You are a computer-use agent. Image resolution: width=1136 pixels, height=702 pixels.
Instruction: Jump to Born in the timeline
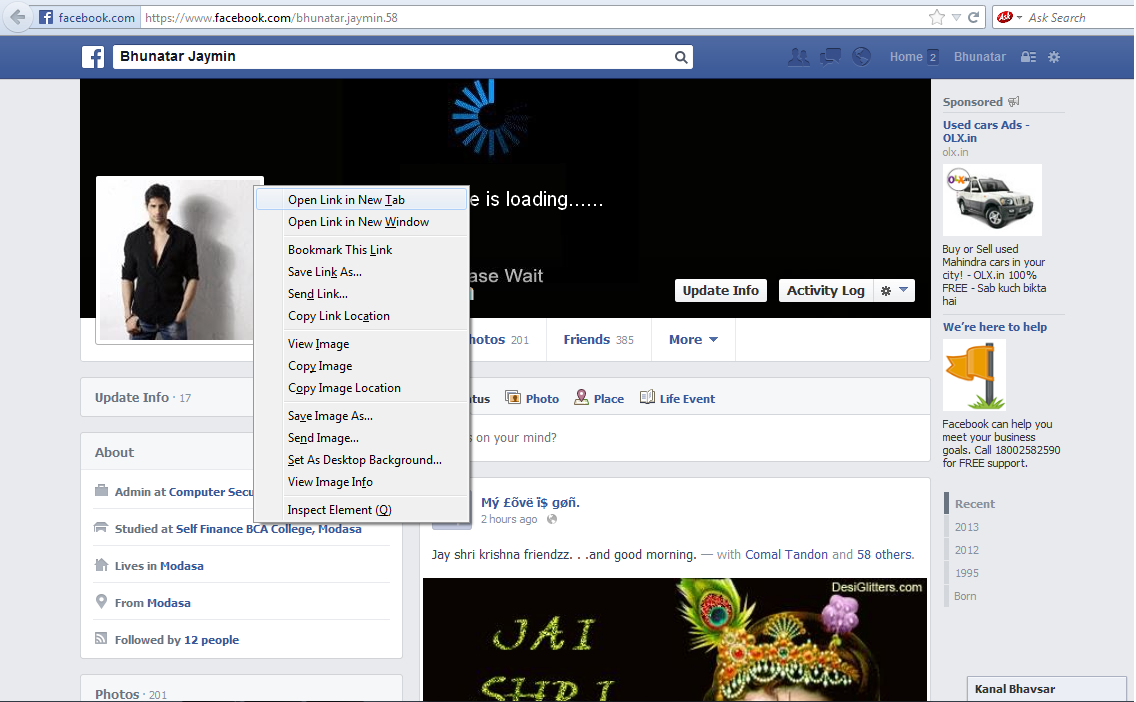(965, 596)
